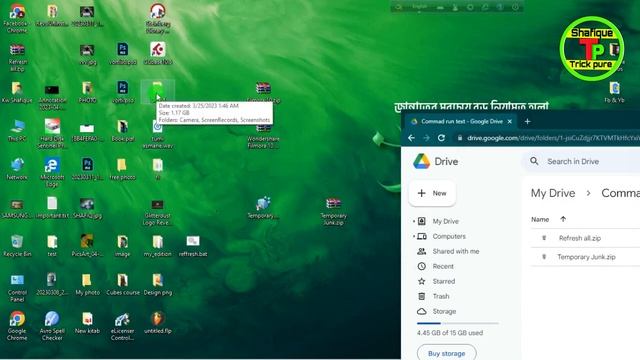
Task: Click the Drive storage usage bar
Action: point(458,323)
